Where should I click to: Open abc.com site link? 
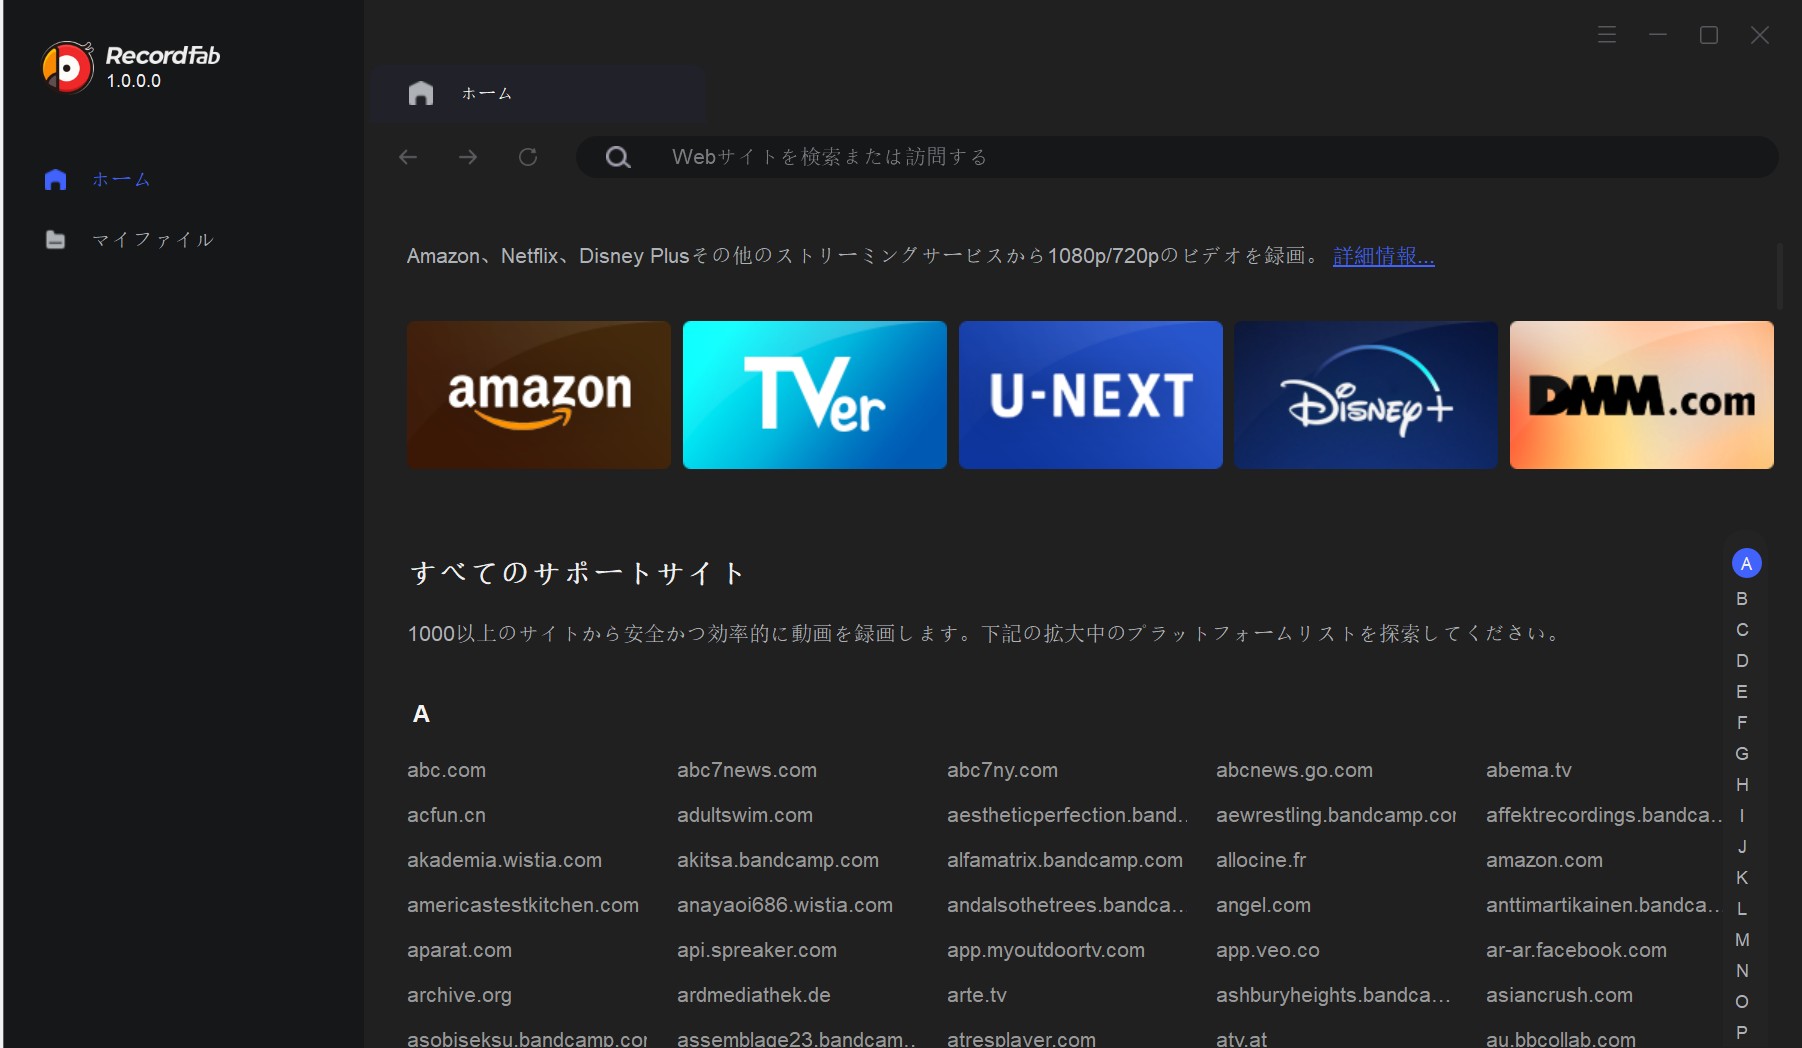pyautogui.click(x=446, y=770)
